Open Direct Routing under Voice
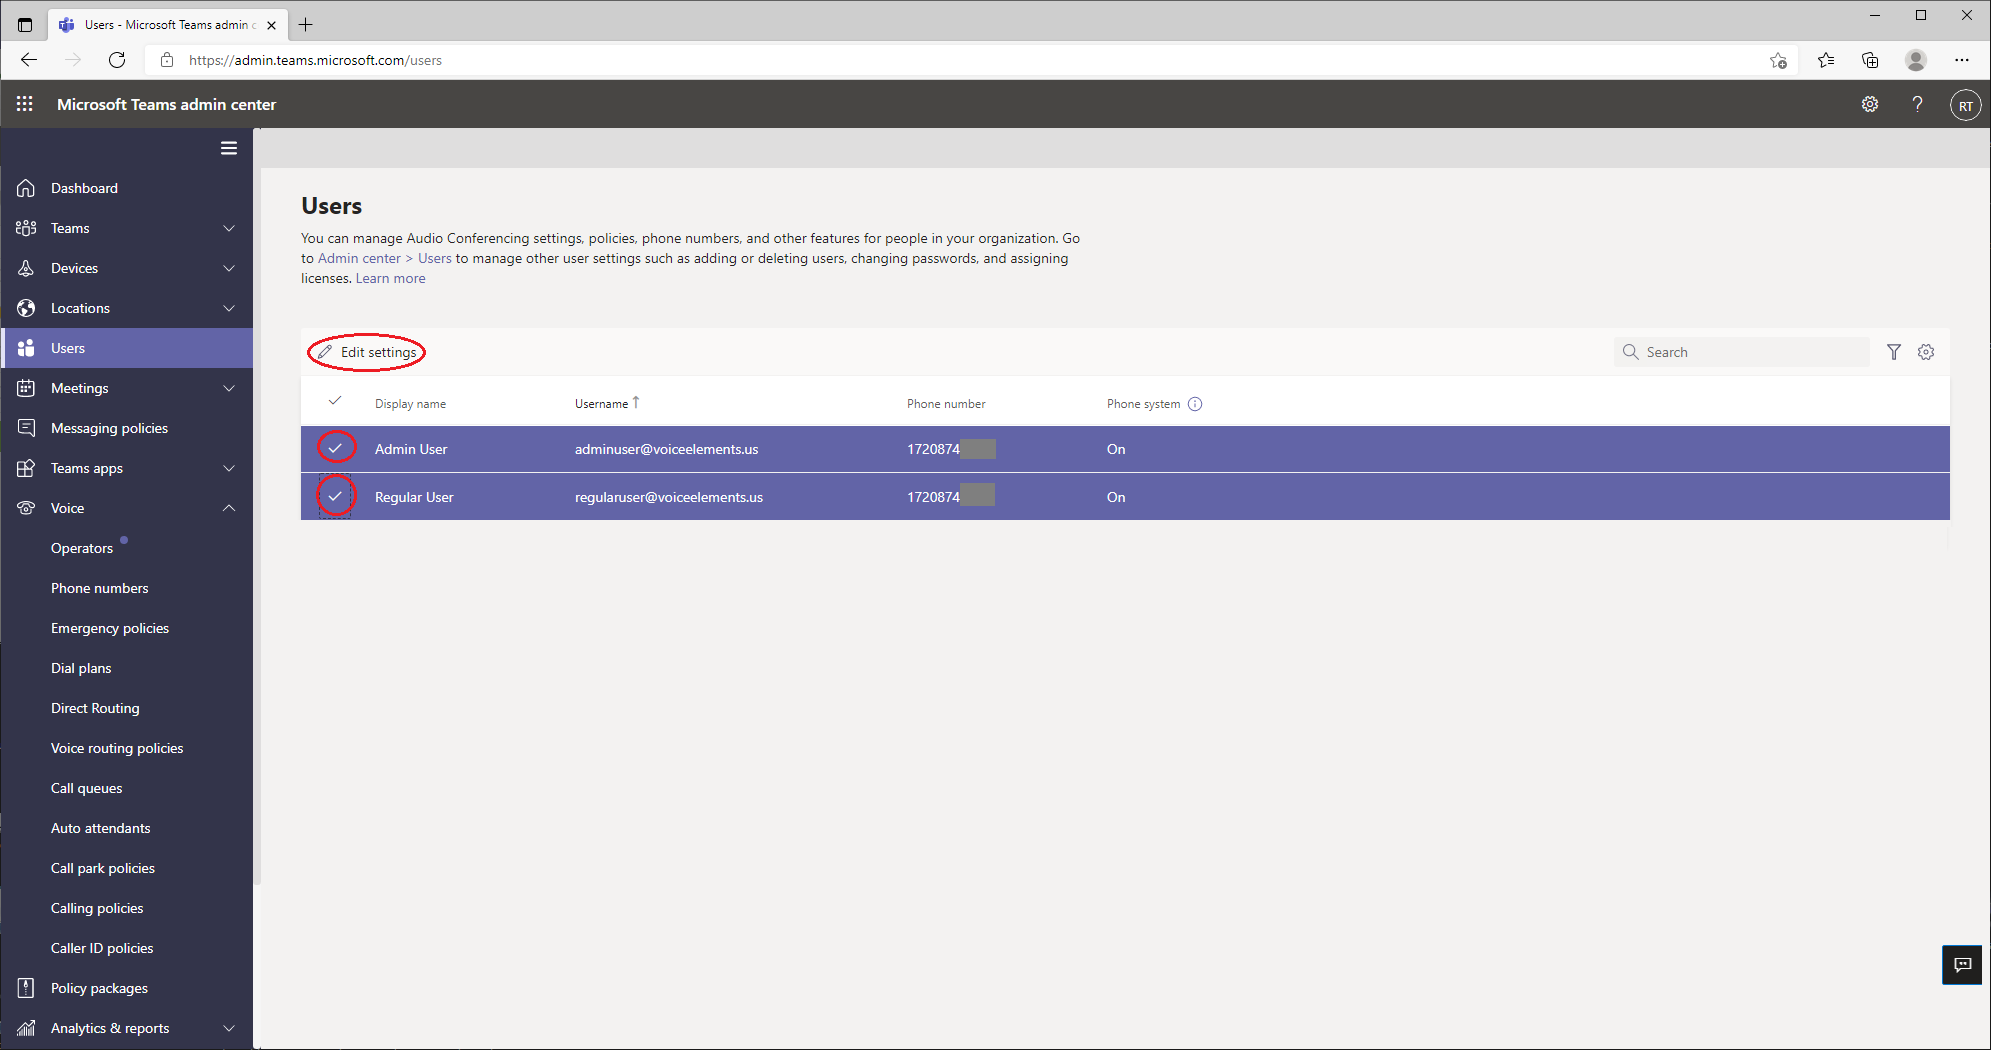1991x1050 pixels. click(95, 708)
